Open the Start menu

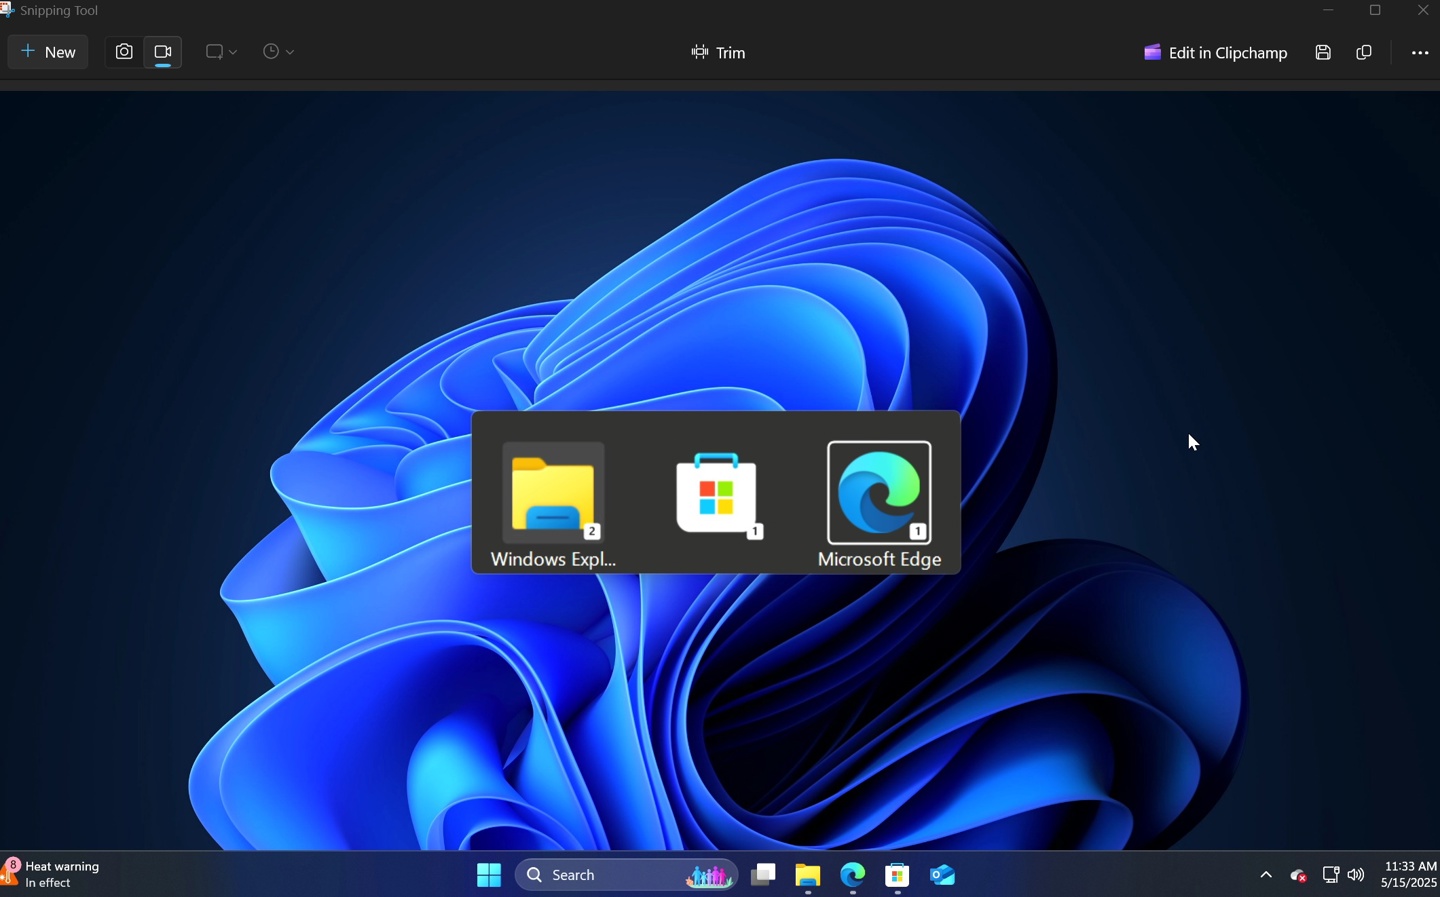point(489,875)
